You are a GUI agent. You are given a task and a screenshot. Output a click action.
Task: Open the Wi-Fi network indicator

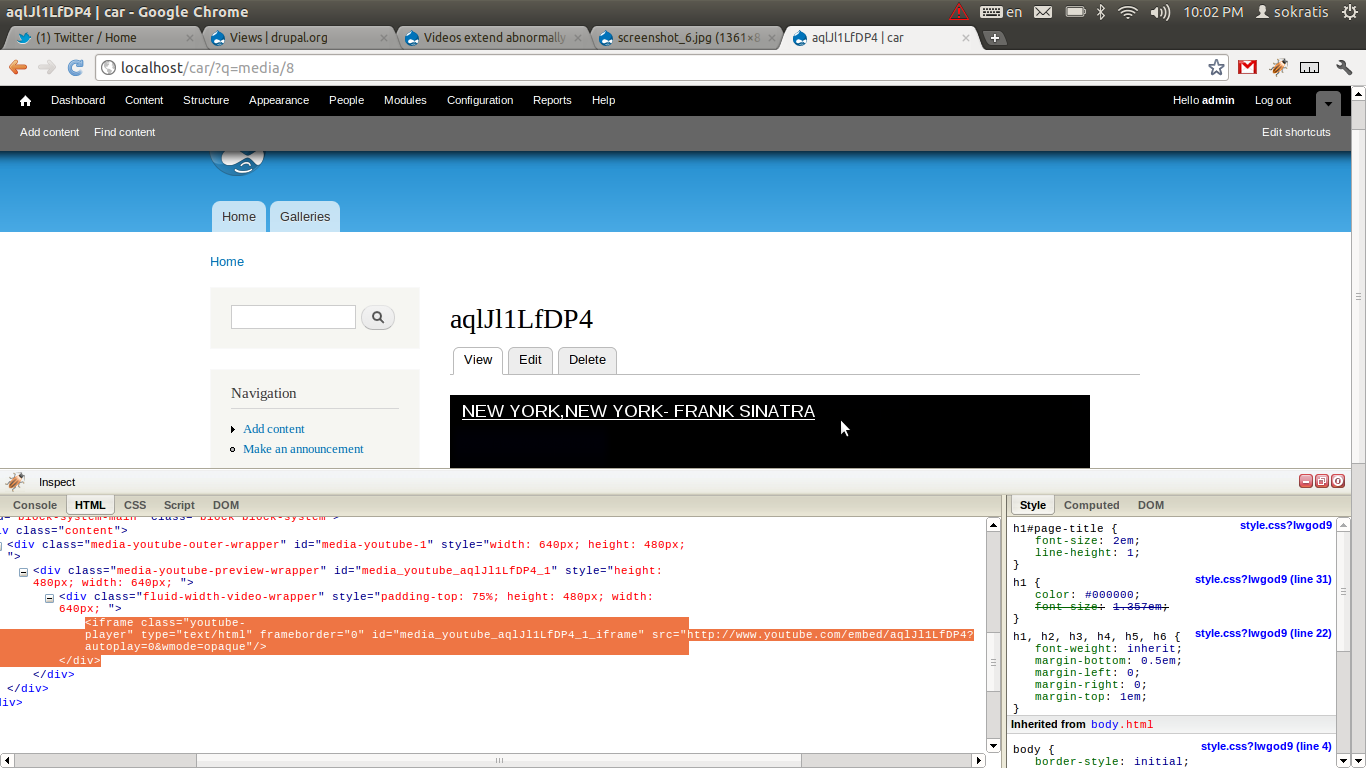pos(1128,12)
